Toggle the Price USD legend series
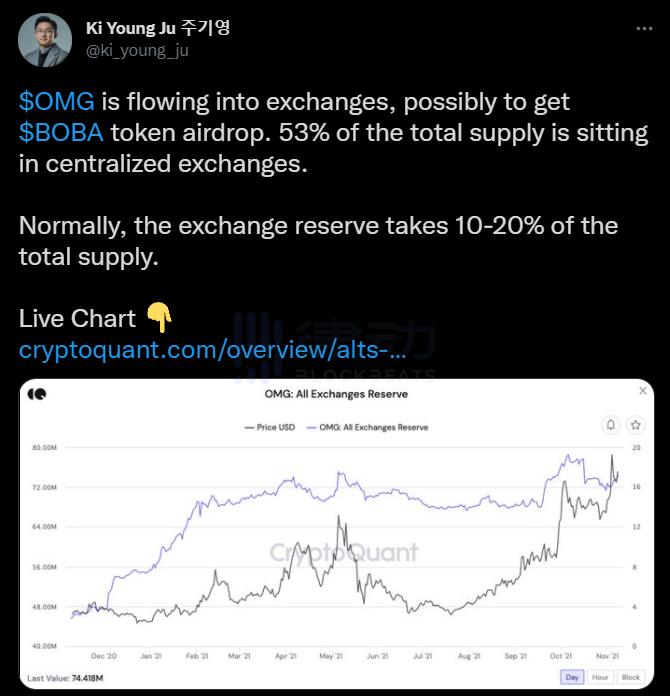Image resolution: width=670 pixels, height=696 pixels. click(269, 427)
